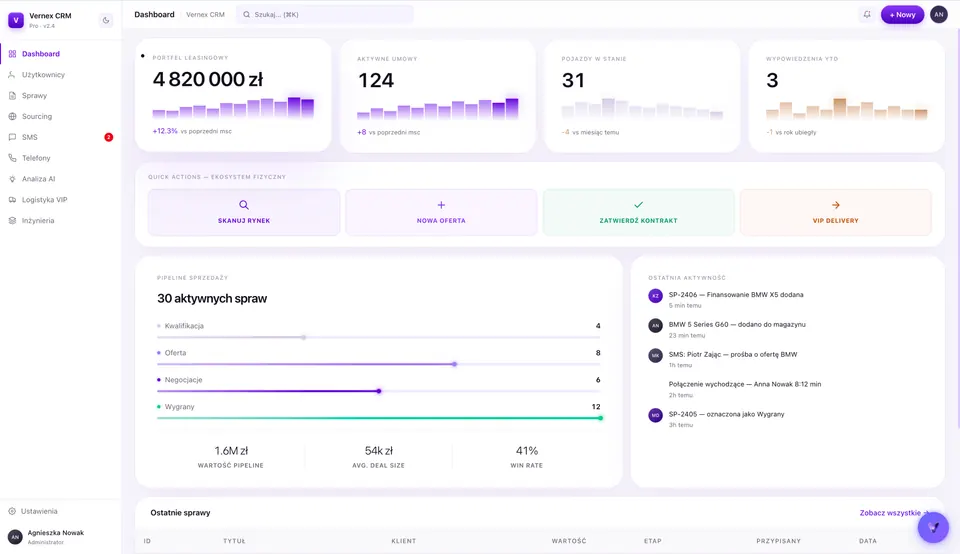The width and height of the screenshot is (960, 554).
Task: Open Telefony in the sidebar
Action: point(61,158)
